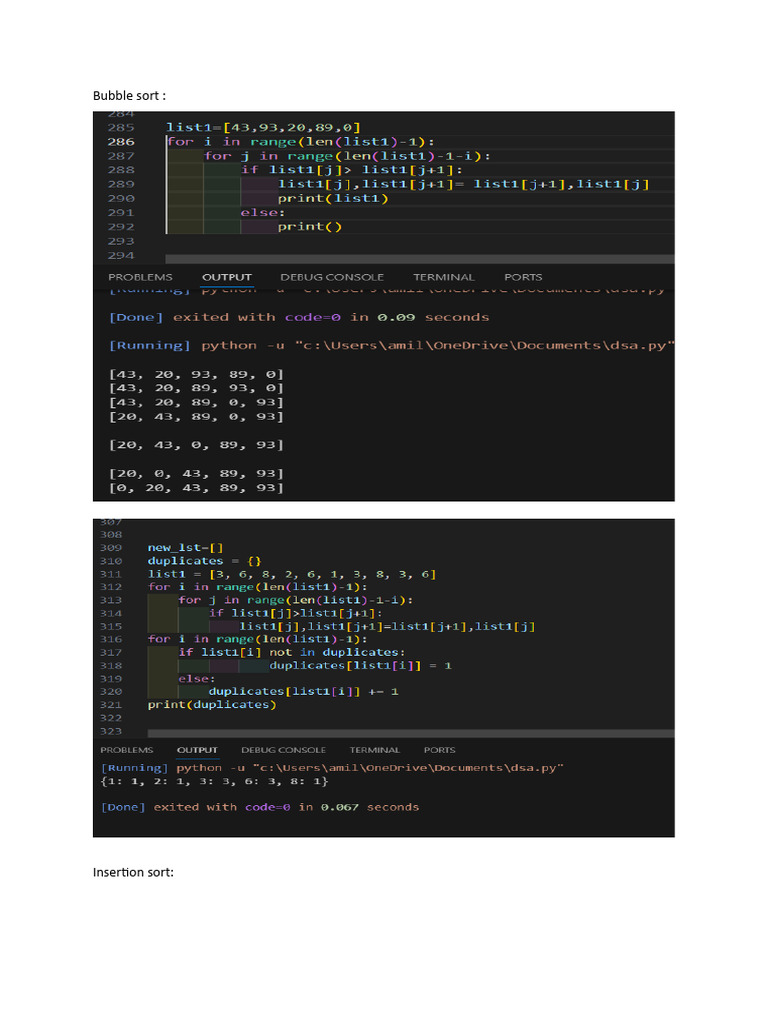Click 'new_lst=[]' on line 309
This screenshot has width=768, height=1024.
coord(185,548)
